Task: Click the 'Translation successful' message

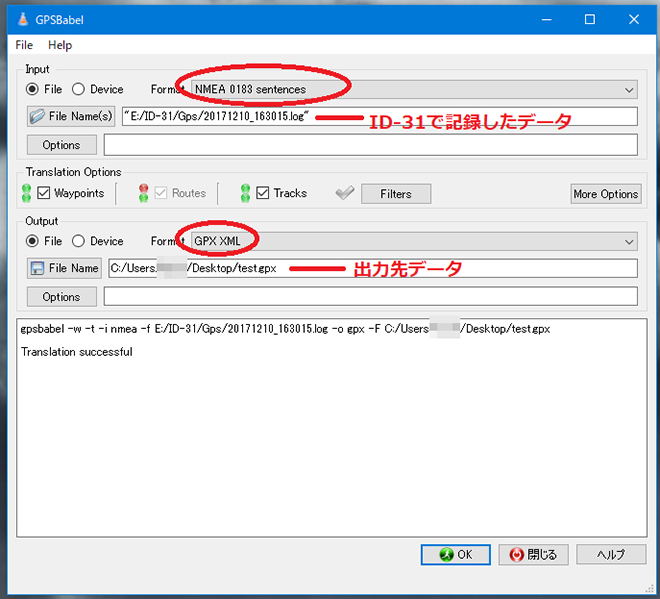Action: pyautogui.click(x=77, y=352)
